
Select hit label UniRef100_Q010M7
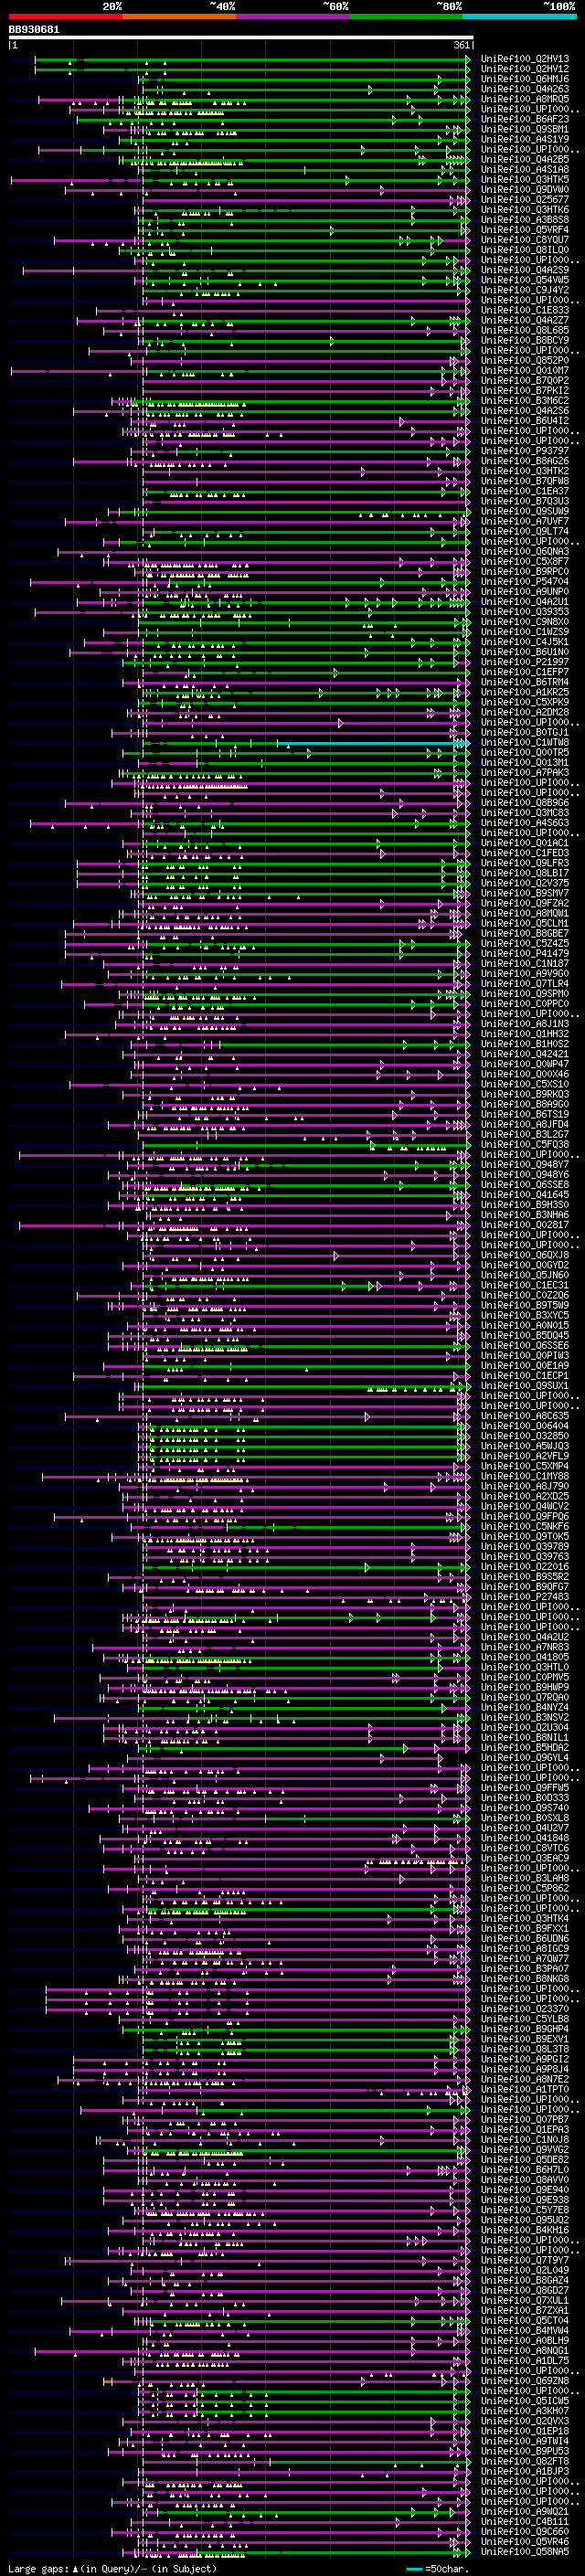525,371
